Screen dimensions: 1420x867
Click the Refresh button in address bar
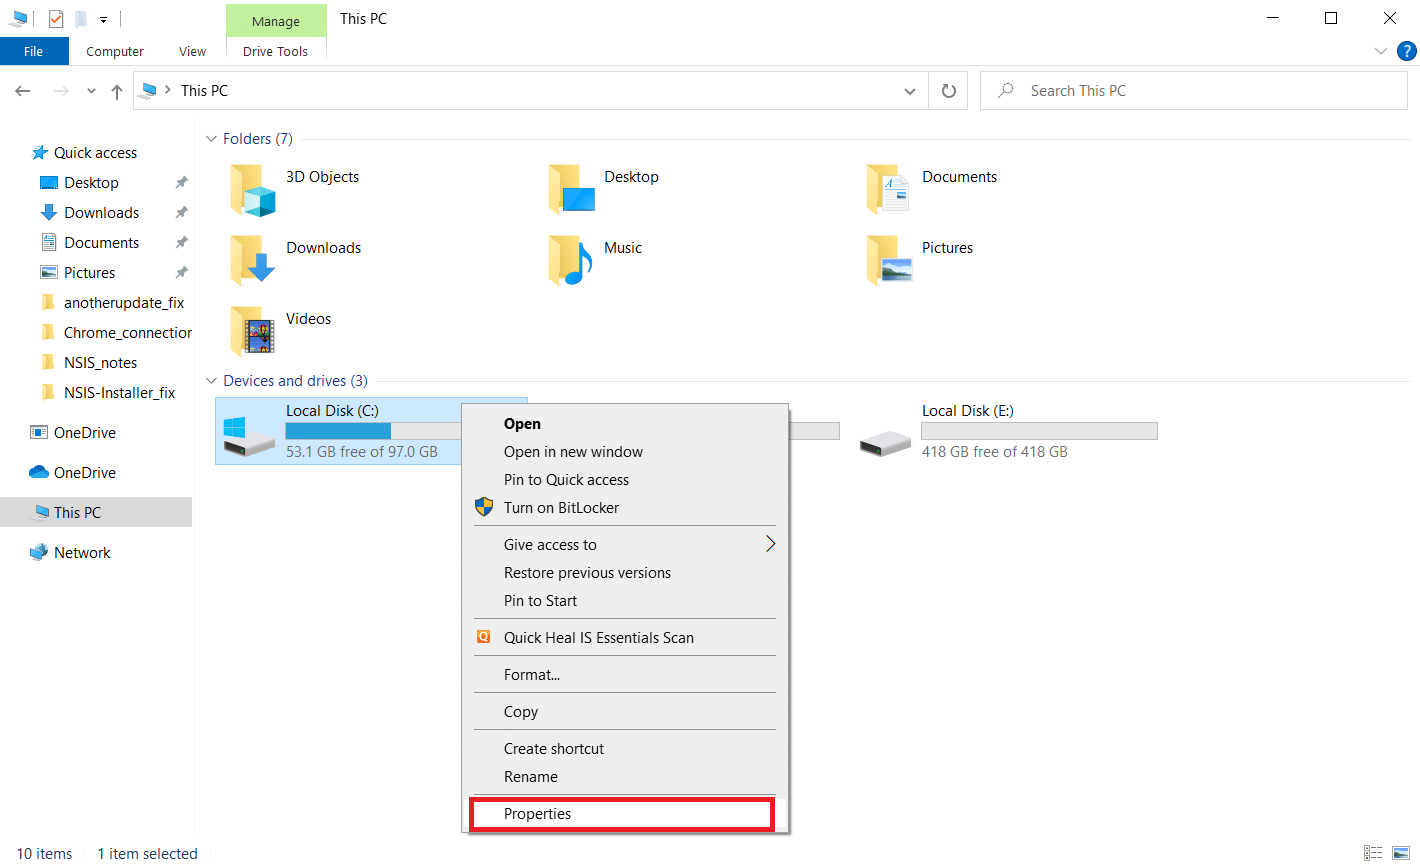click(x=949, y=91)
